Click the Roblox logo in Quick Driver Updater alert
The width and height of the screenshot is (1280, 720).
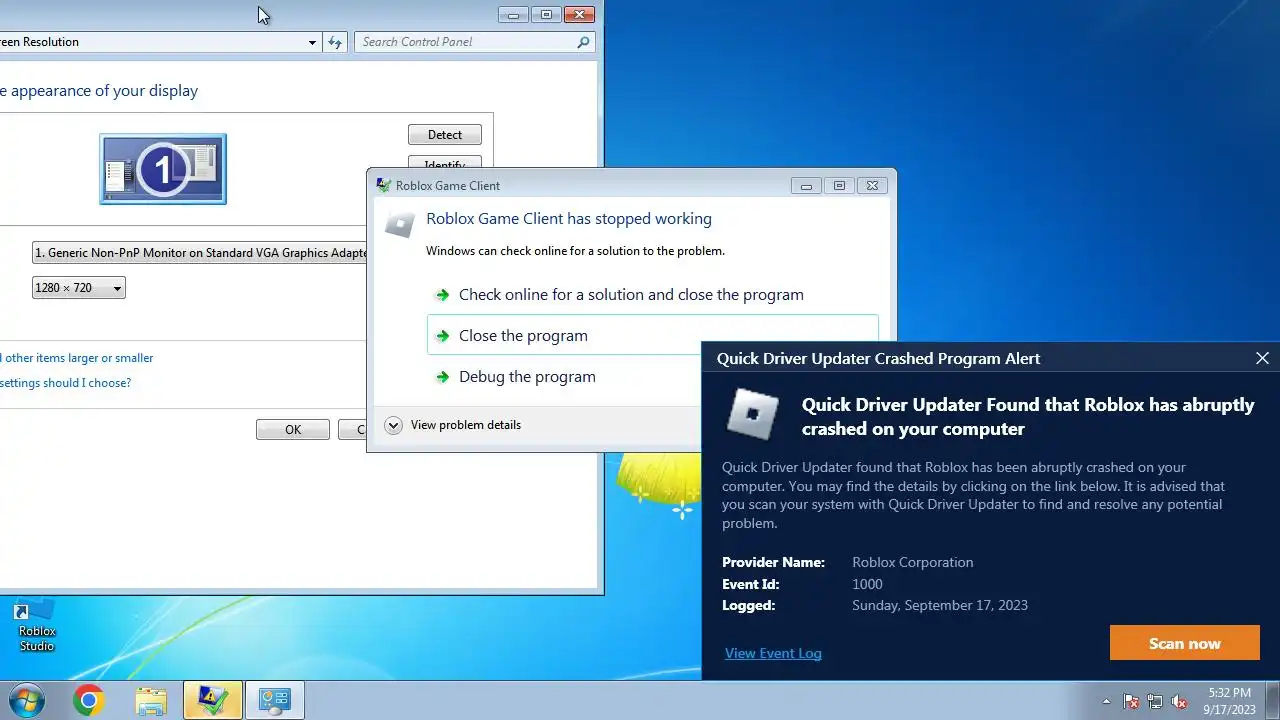coord(752,414)
